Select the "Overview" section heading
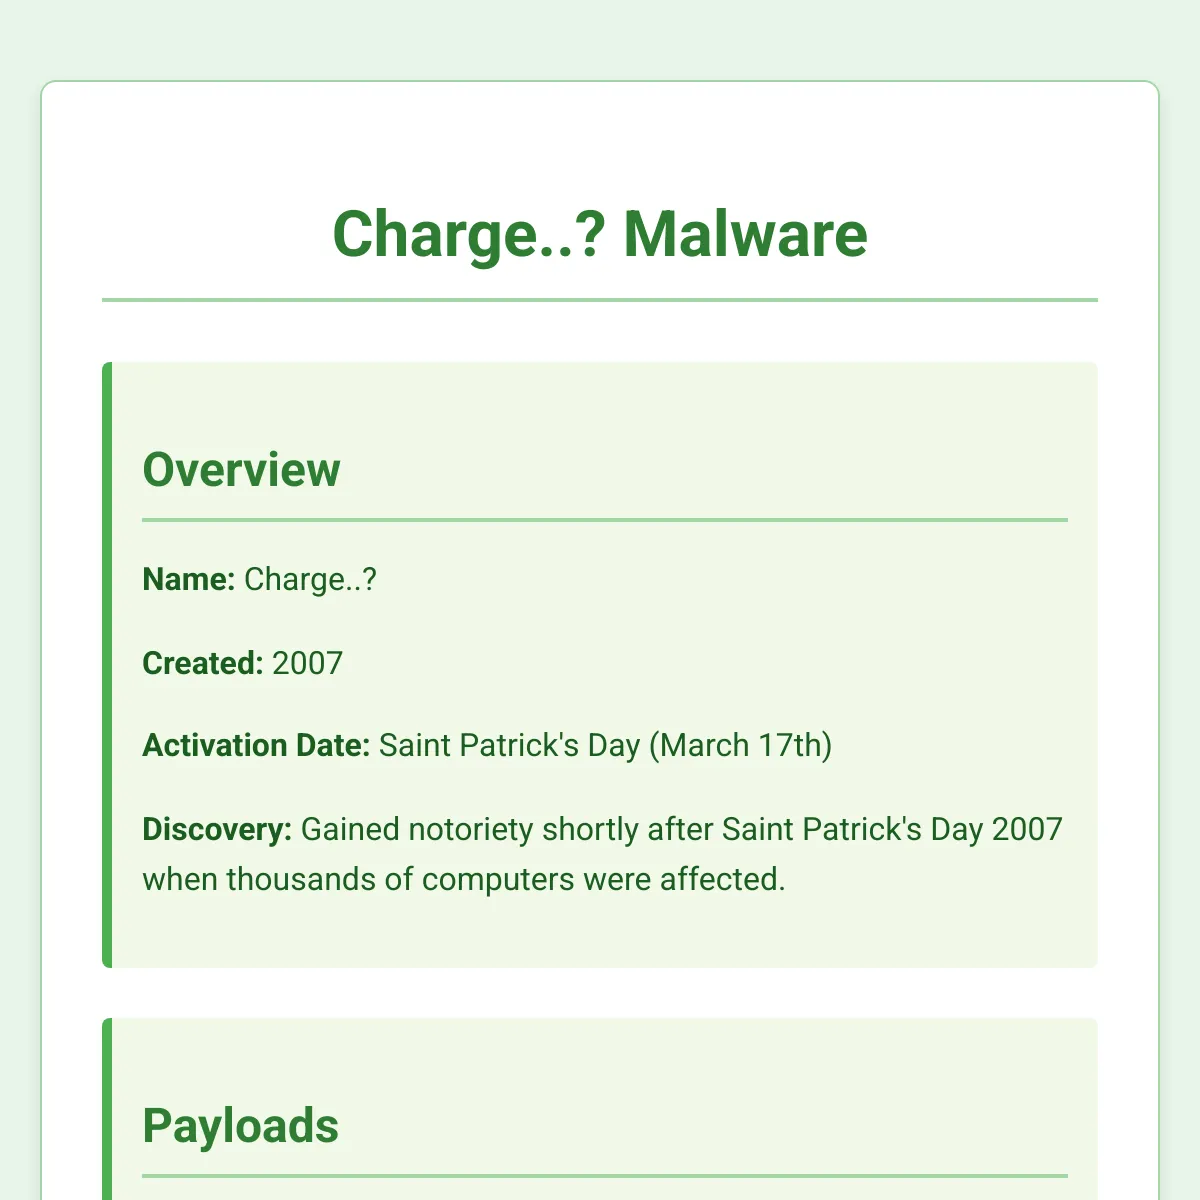The height and width of the screenshot is (1200, 1200). (x=241, y=470)
